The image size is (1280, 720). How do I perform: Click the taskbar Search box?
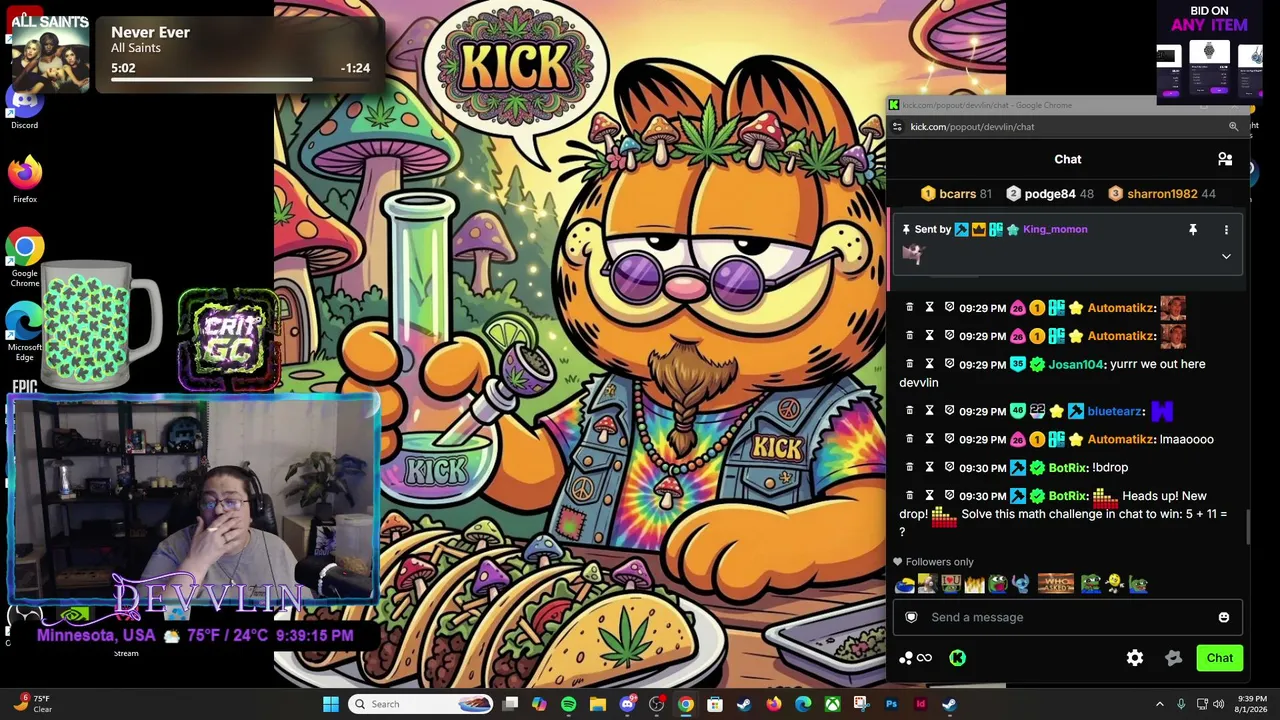pos(422,704)
